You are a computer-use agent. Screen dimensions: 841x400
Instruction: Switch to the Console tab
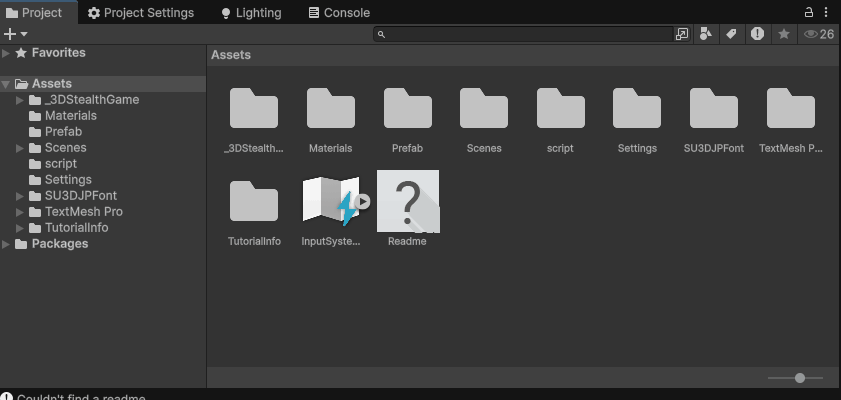[x=338, y=13]
